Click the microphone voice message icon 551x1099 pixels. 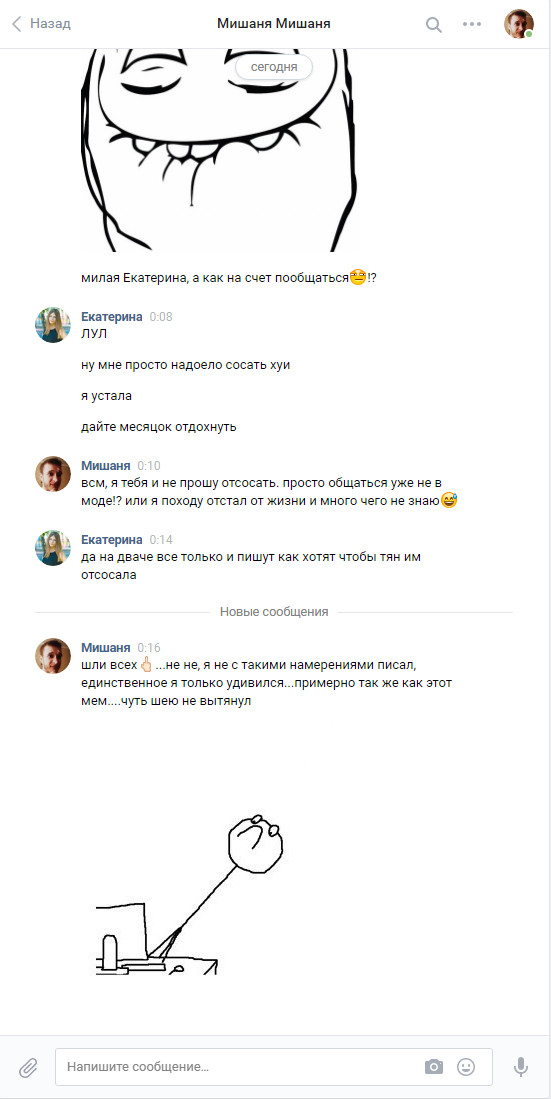pyautogui.click(x=520, y=1067)
